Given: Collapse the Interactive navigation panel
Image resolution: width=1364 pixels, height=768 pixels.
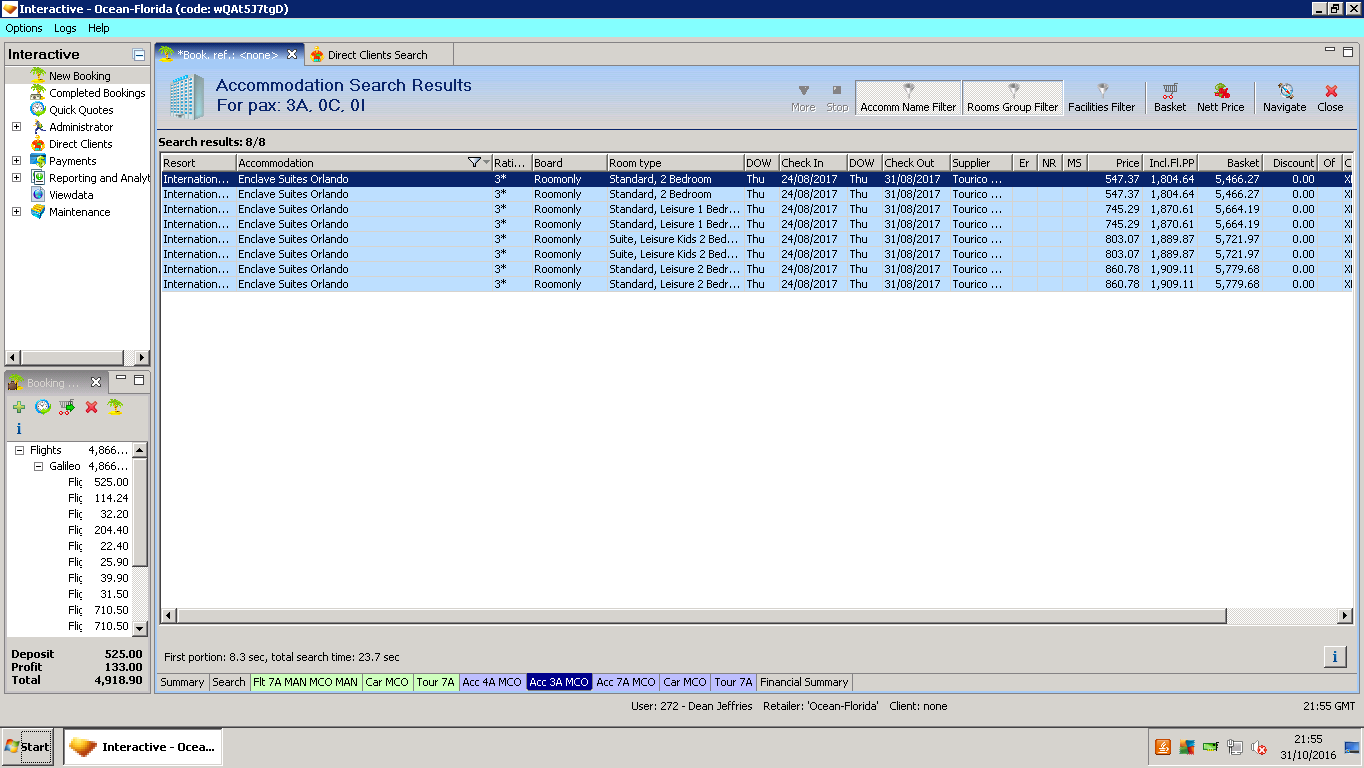Looking at the screenshot, I should 139,55.
